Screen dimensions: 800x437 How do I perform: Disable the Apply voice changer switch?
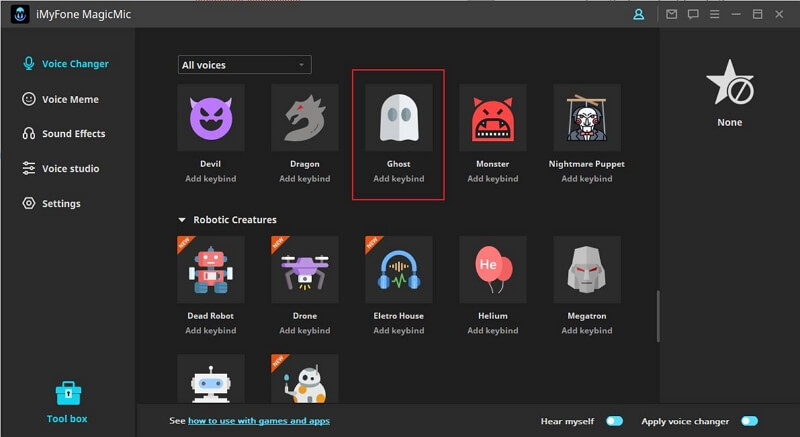click(749, 421)
